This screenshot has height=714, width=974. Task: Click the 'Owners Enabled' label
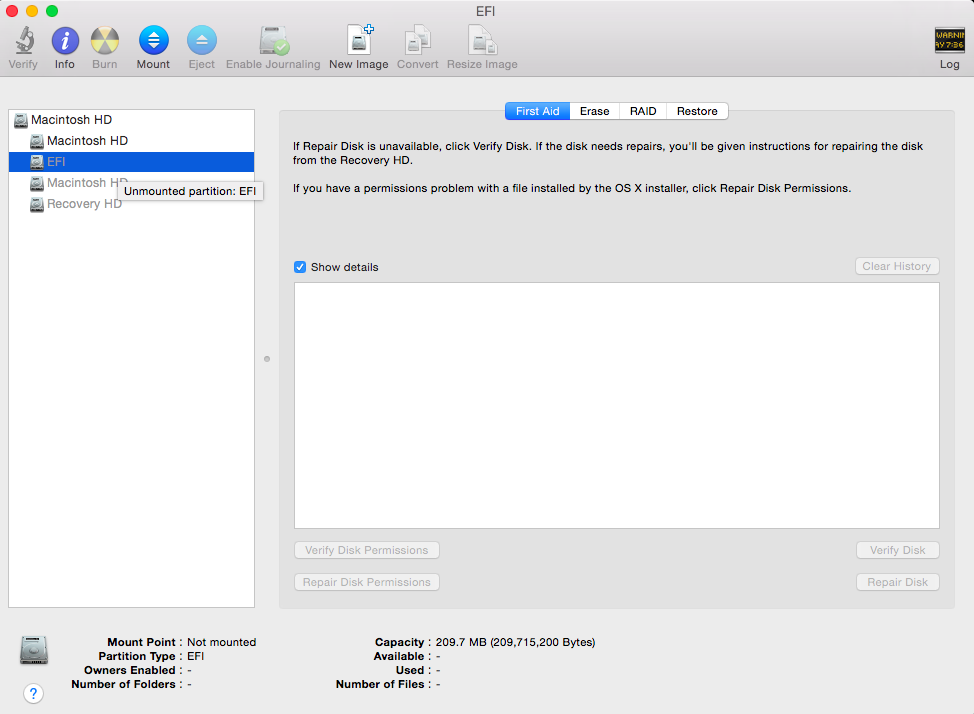tap(130, 670)
